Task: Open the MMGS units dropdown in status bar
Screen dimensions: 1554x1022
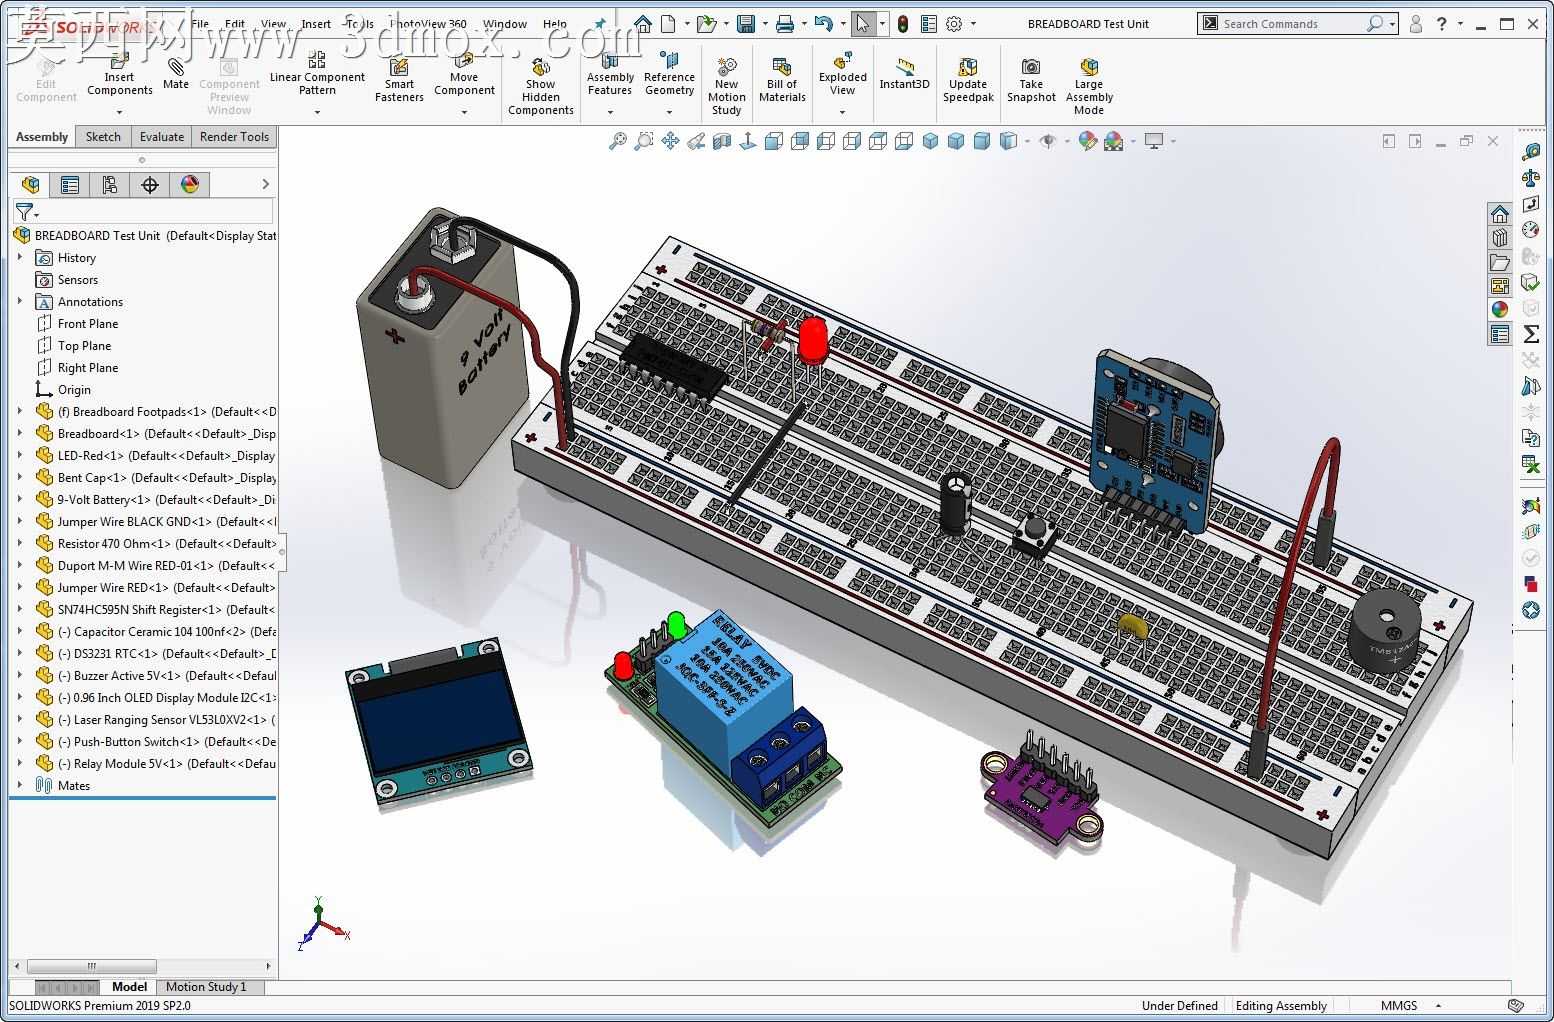Action: (x=1438, y=1006)
